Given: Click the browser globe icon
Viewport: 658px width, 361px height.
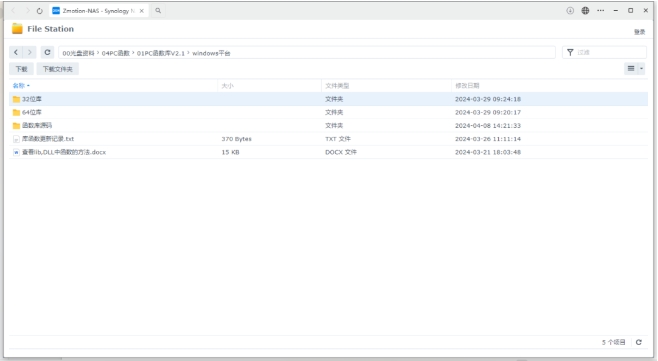Looking at the screenshot, I should (585, 10).
